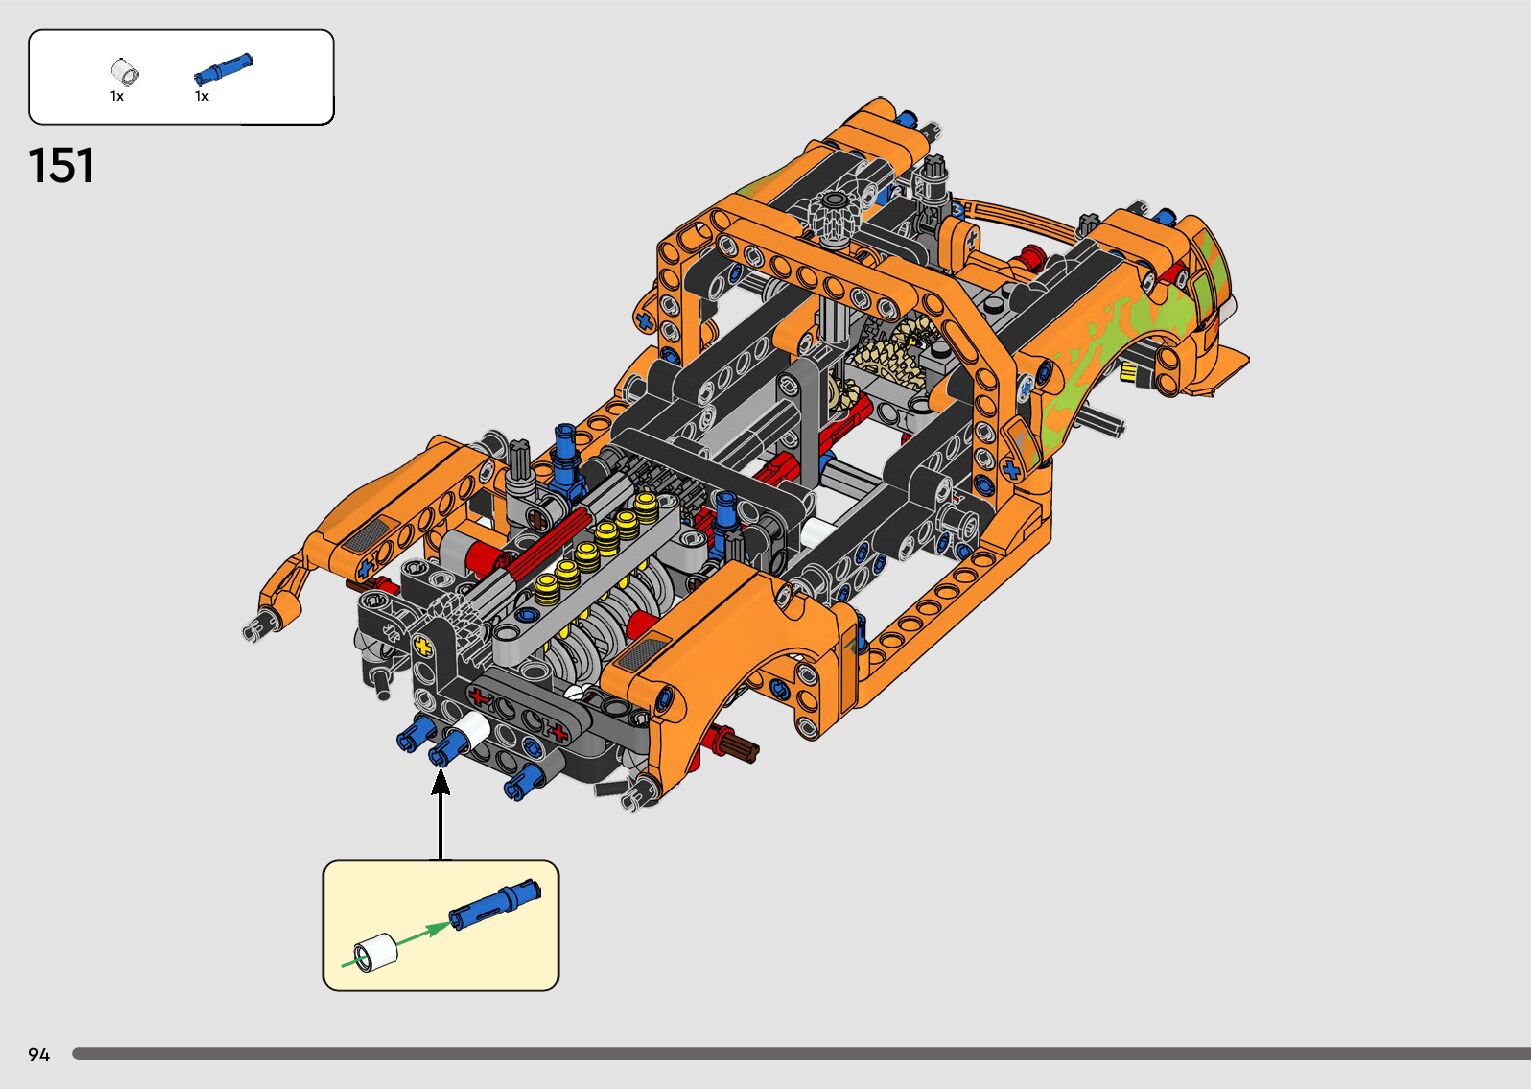Click the 1x quantity under the white bushing
Image resolution: width=1531 pixels, height=1089 pixels.
117,97
